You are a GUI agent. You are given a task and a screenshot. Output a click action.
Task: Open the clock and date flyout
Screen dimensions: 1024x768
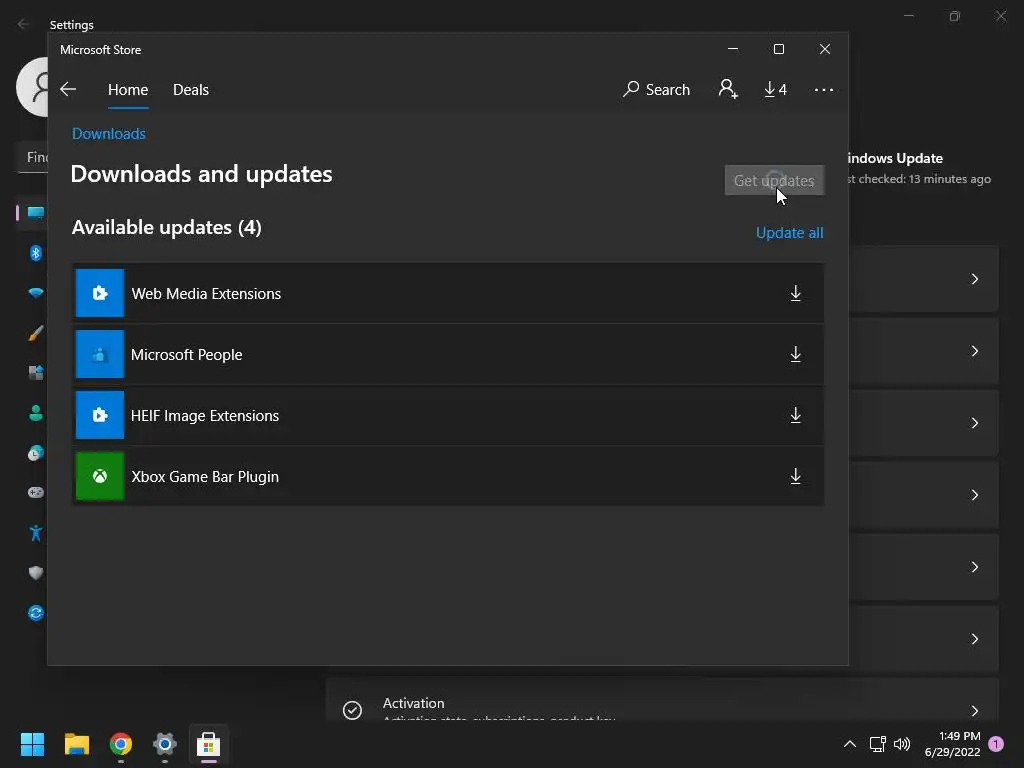[953, 744]
